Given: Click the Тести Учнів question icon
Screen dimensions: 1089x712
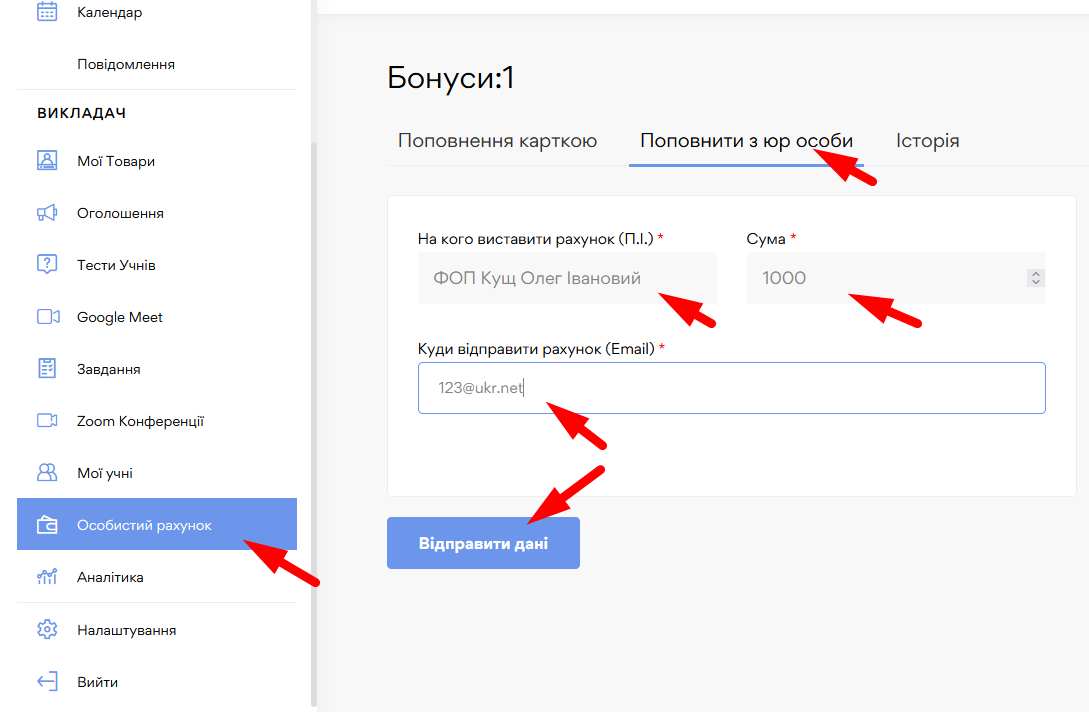Looking at the screenshot, I should coord(47,265).
